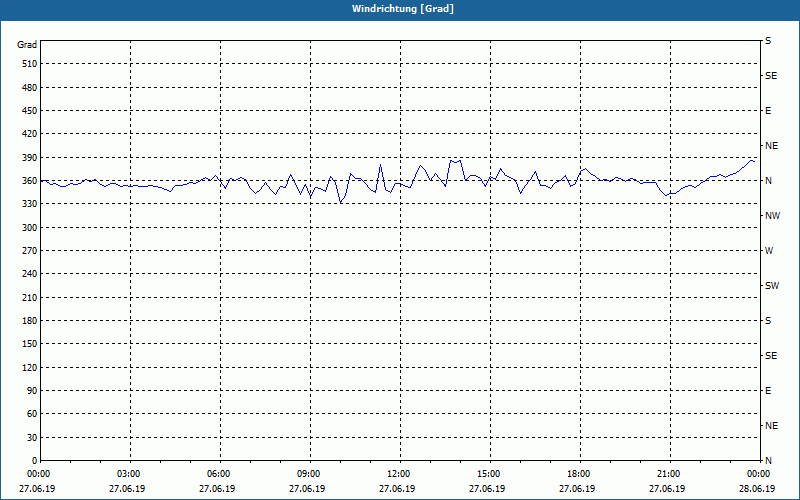Viewport: 800px width, 500px height.
Task: Select the 360 y-axis value
Action: point(30,181)
